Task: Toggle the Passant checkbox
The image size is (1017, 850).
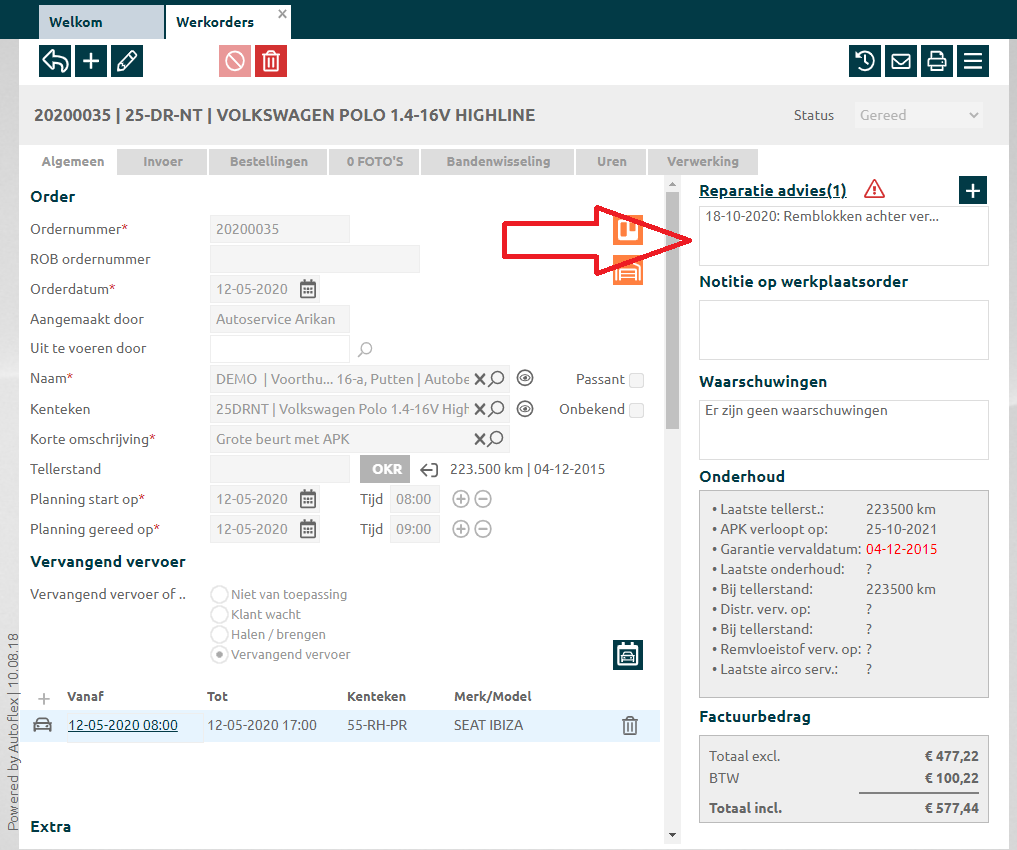Action: (636, 380)
